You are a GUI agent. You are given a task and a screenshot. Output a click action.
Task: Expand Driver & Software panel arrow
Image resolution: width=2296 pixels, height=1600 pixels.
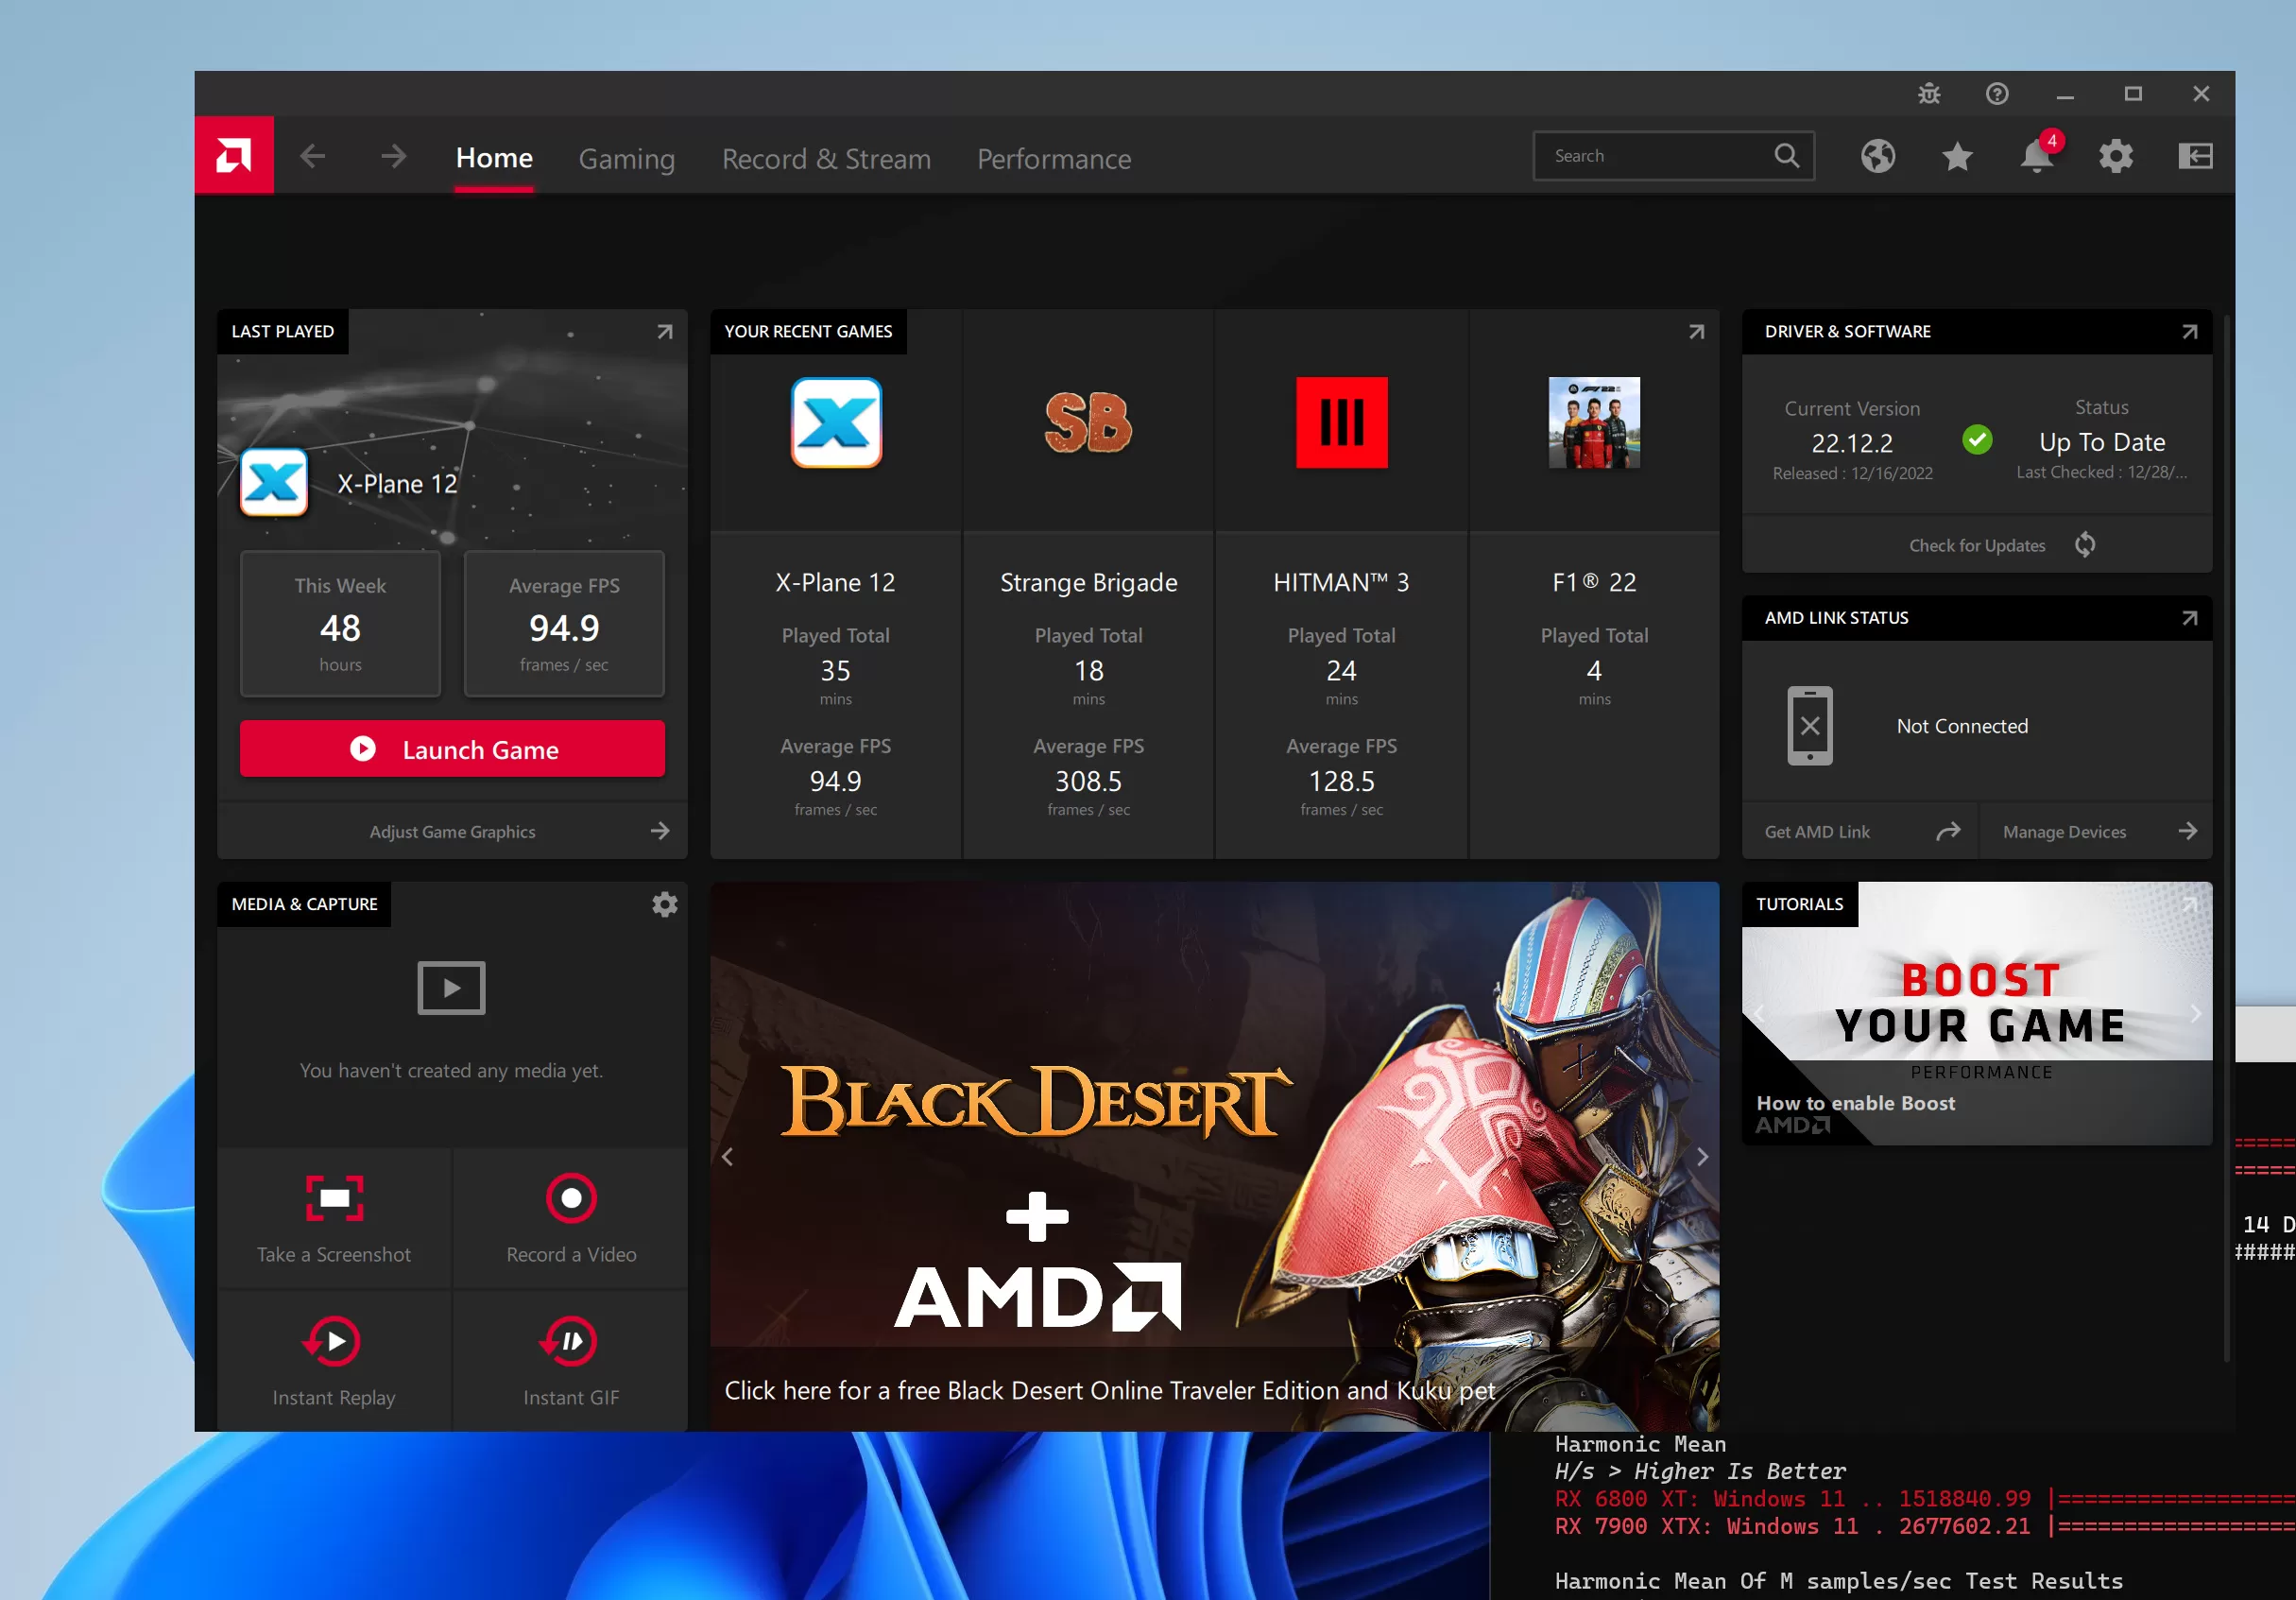pyautogui.click(x=2188, y=332)
